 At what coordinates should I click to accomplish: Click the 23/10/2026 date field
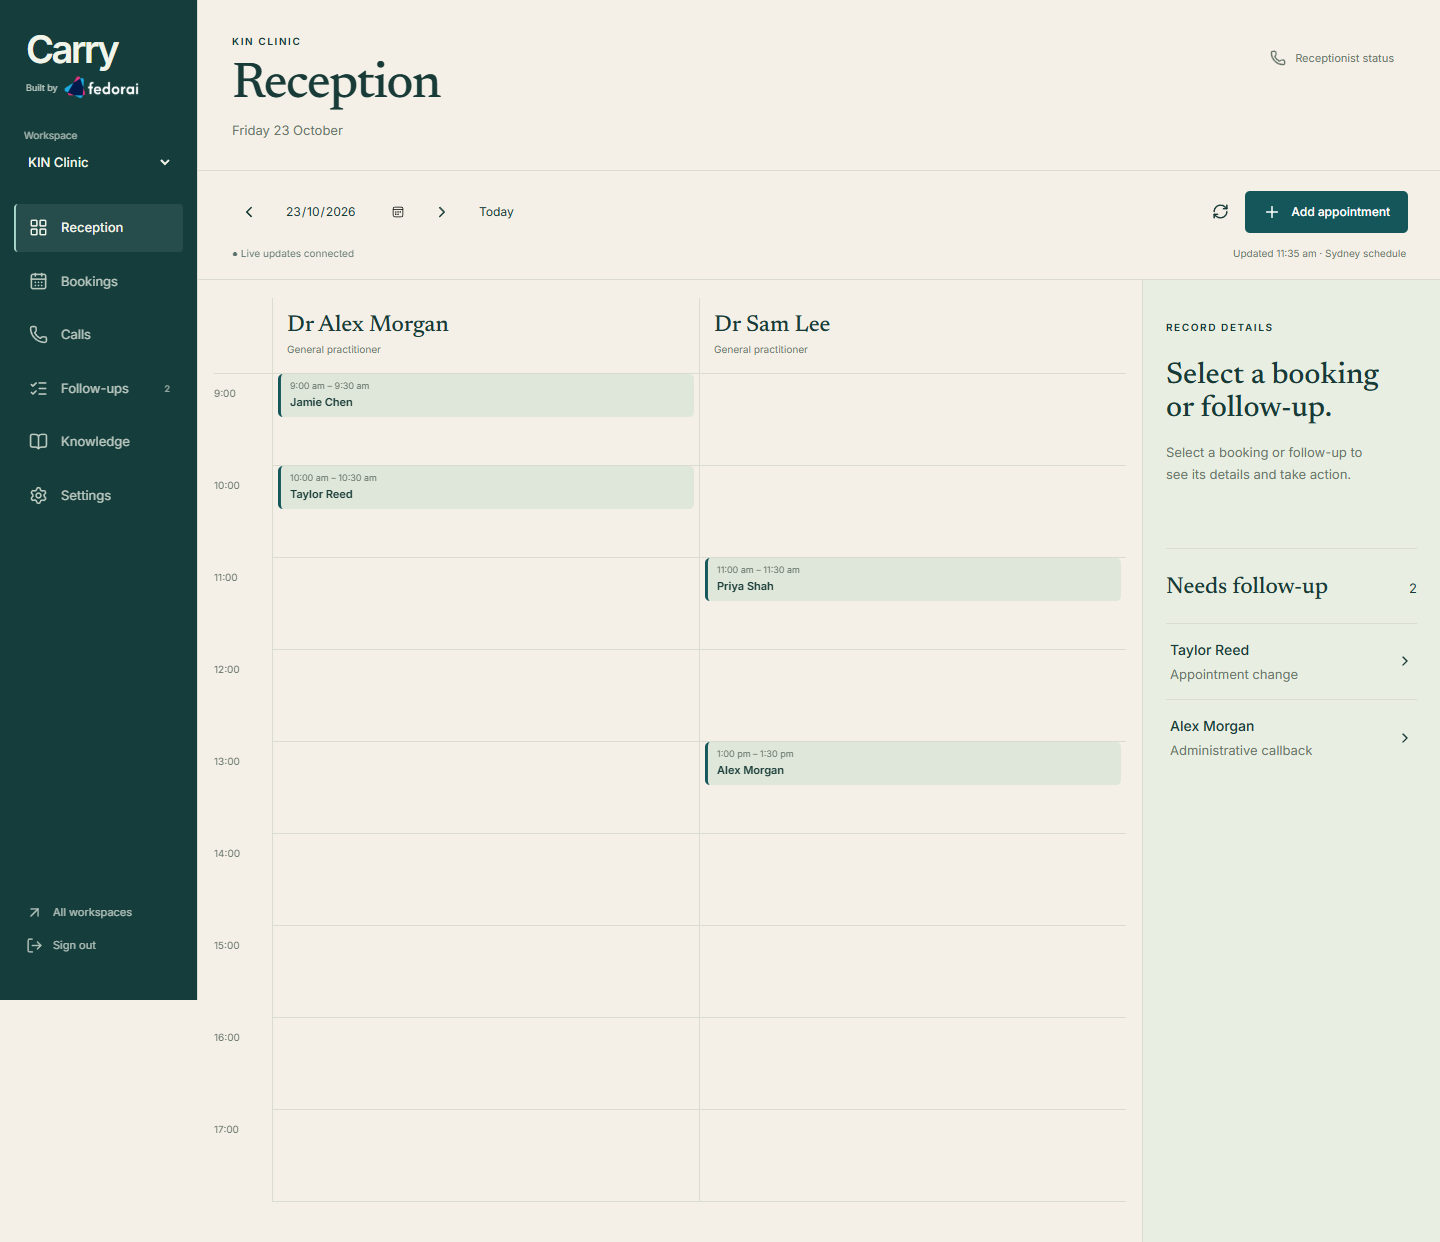(x=321, y=212)
